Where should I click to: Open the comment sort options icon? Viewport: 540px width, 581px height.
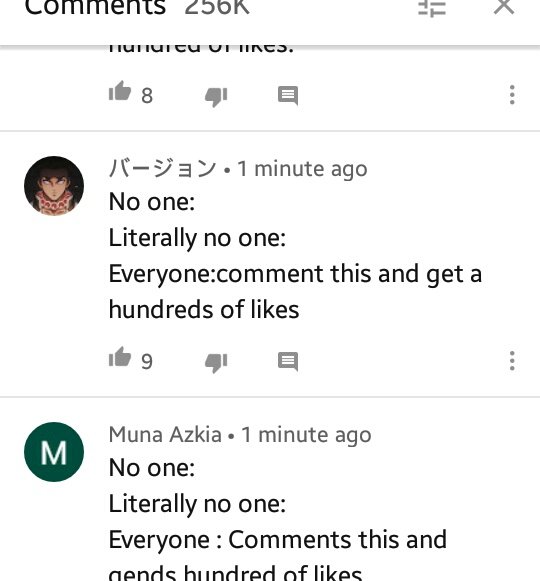click(432, 7)
